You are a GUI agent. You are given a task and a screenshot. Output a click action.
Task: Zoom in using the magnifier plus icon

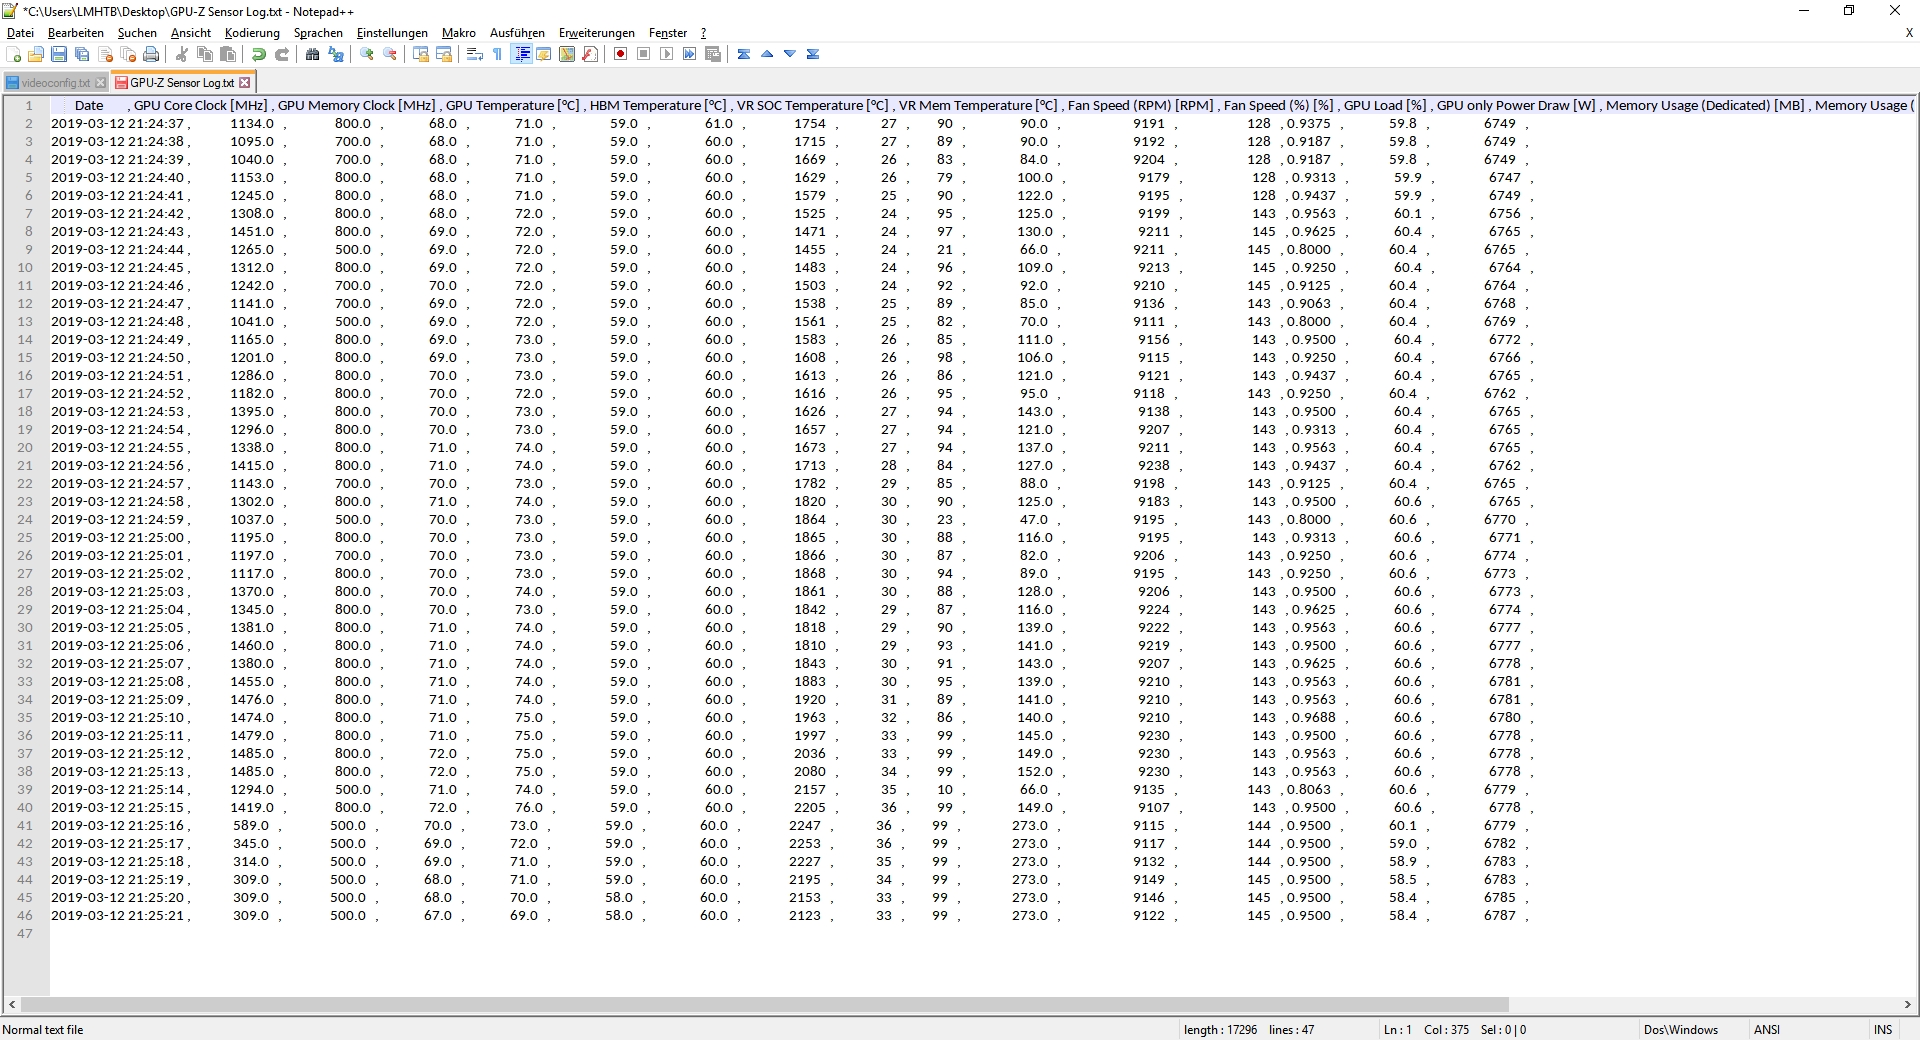pyautogui.click(x=367, y=55)
